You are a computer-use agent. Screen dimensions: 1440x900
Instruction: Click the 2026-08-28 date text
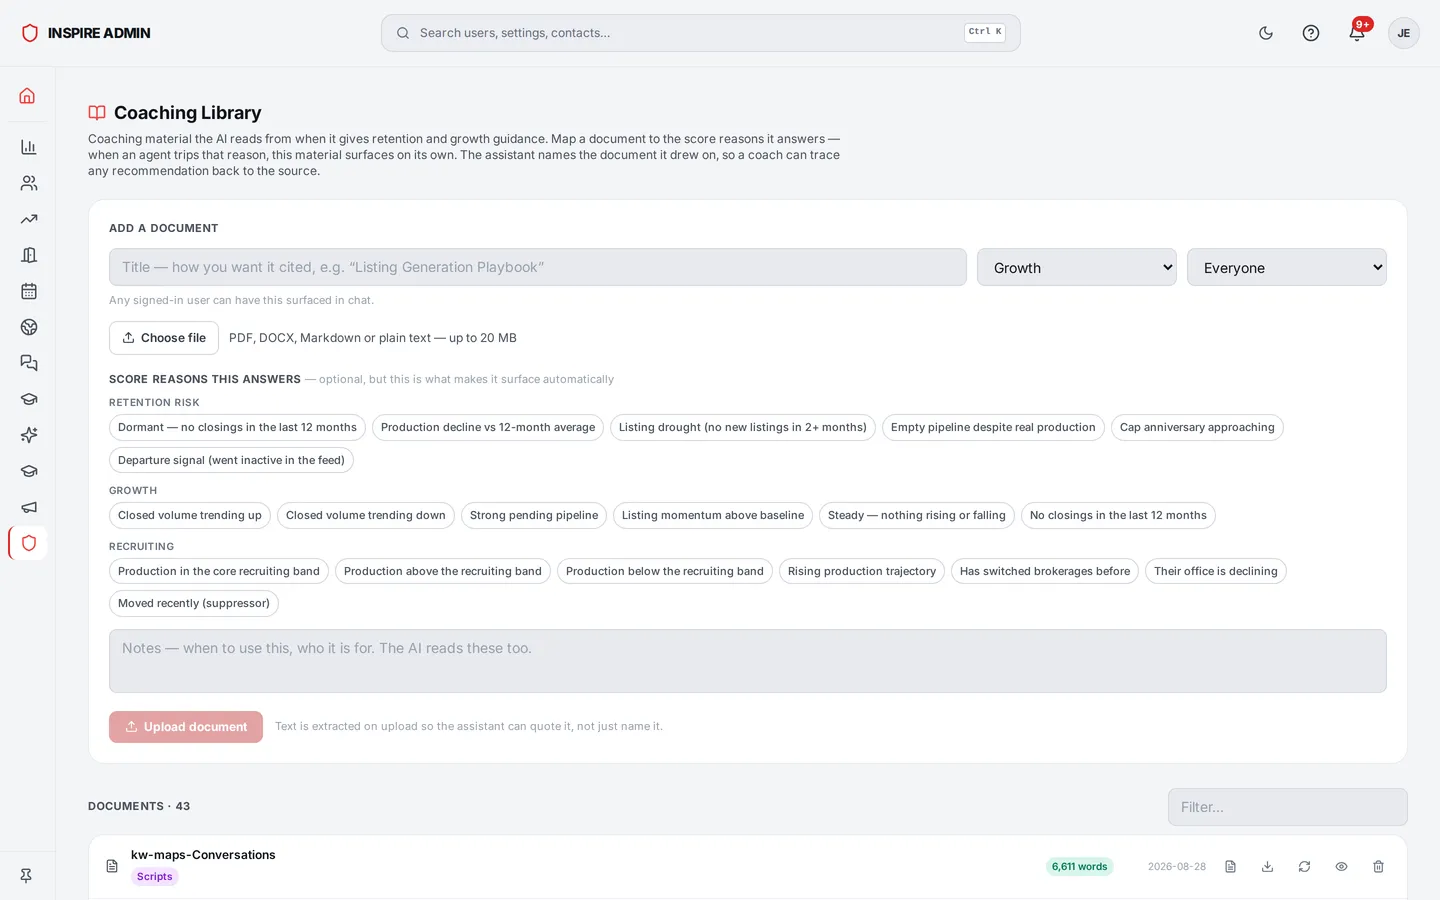coord(1177,867)
